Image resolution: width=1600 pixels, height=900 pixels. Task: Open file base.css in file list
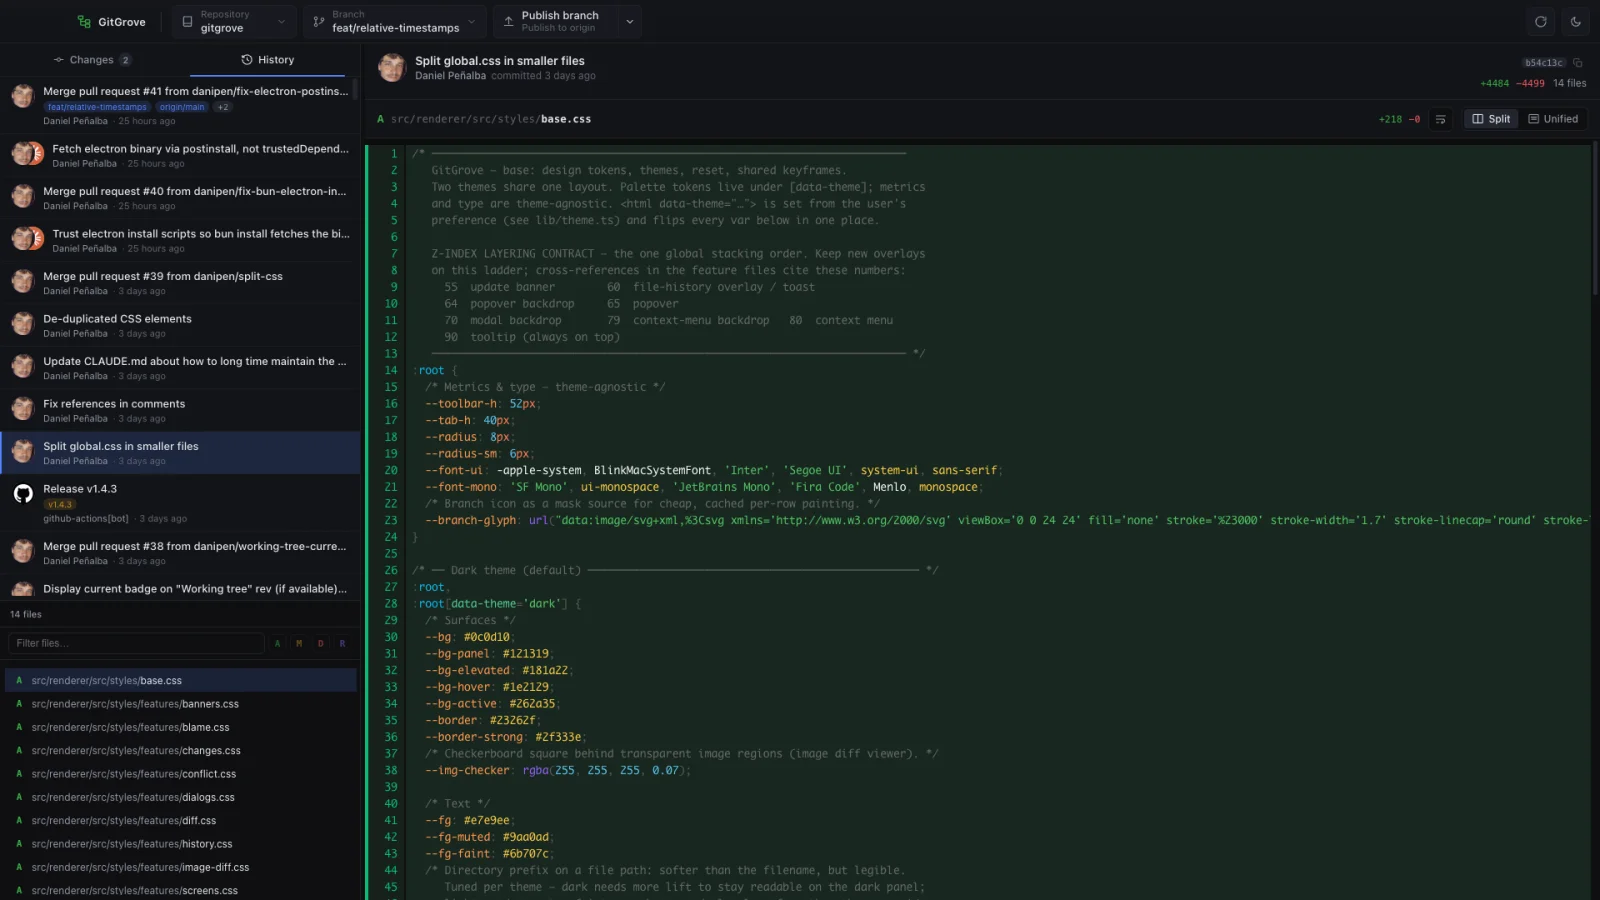[180, 681]
